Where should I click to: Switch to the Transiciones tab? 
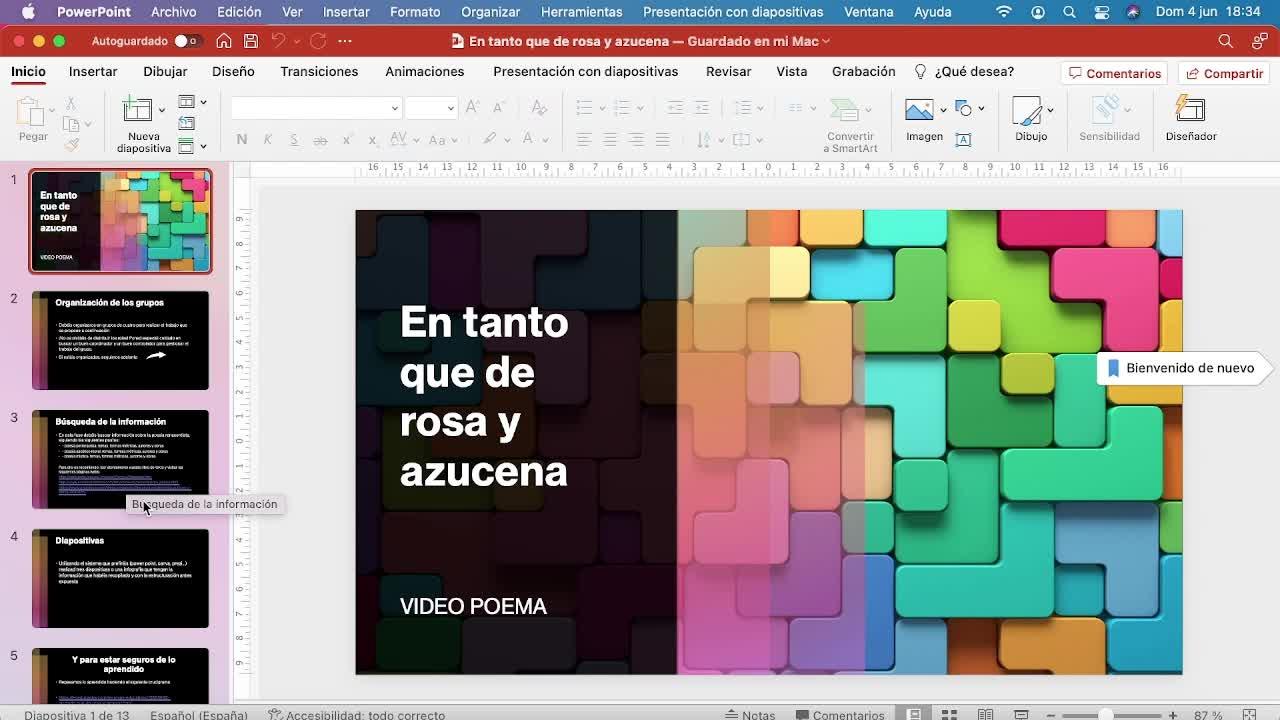(x=319, y=71)
